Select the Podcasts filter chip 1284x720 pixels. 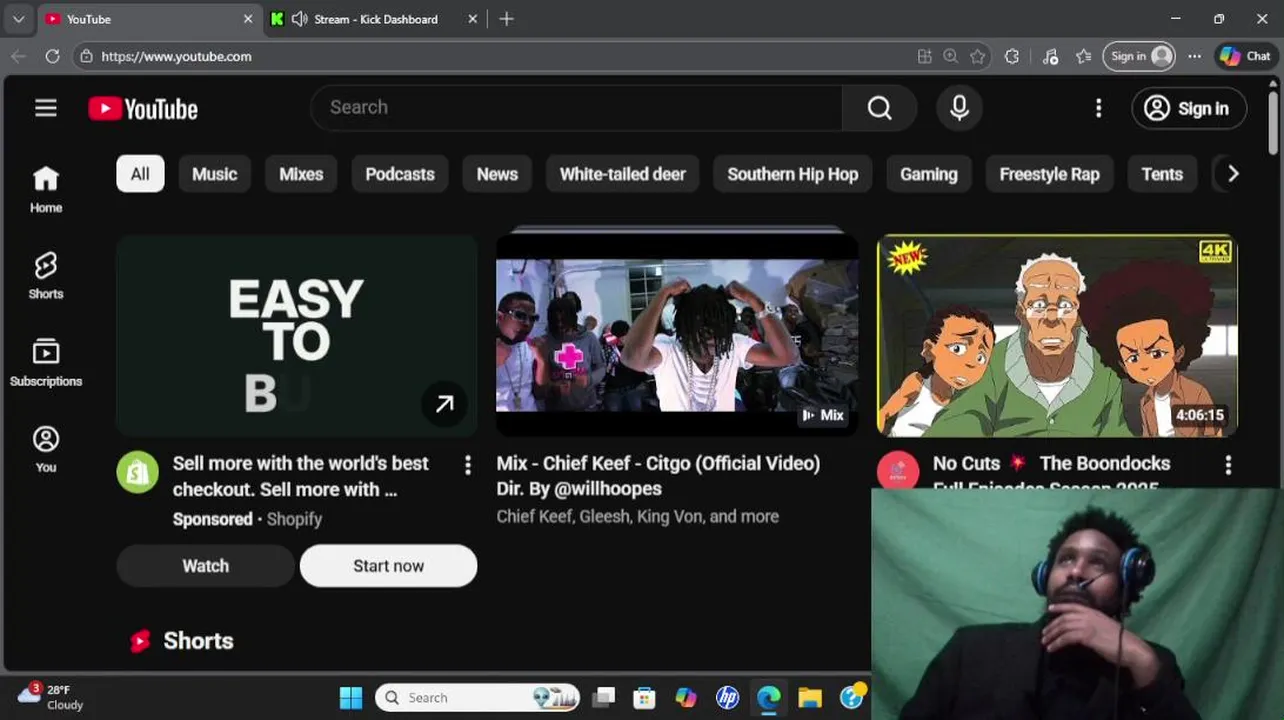pos(400,174)
